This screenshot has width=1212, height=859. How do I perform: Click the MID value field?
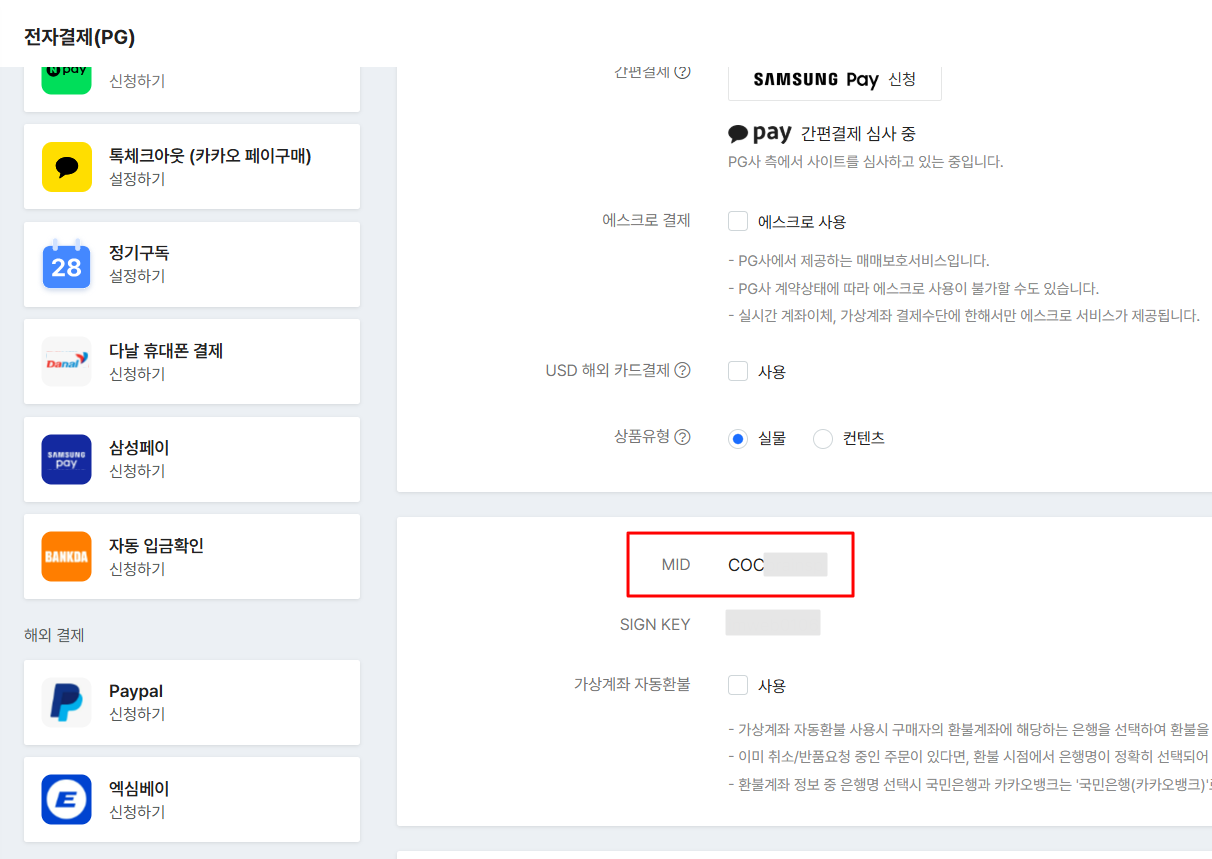click(x=777, y=565)
